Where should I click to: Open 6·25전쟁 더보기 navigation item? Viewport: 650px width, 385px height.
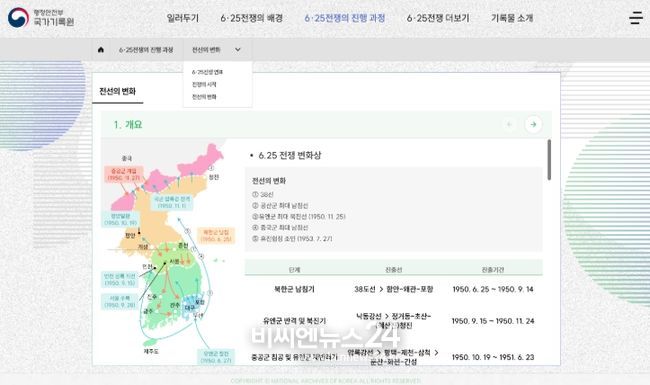(438, 18)
